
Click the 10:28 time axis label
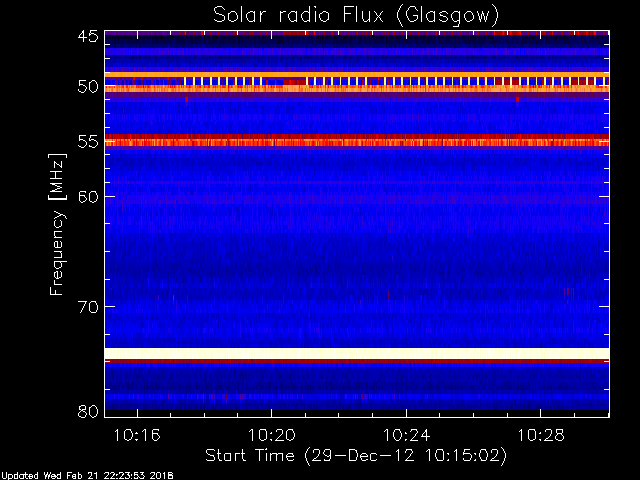pos(541,436)
